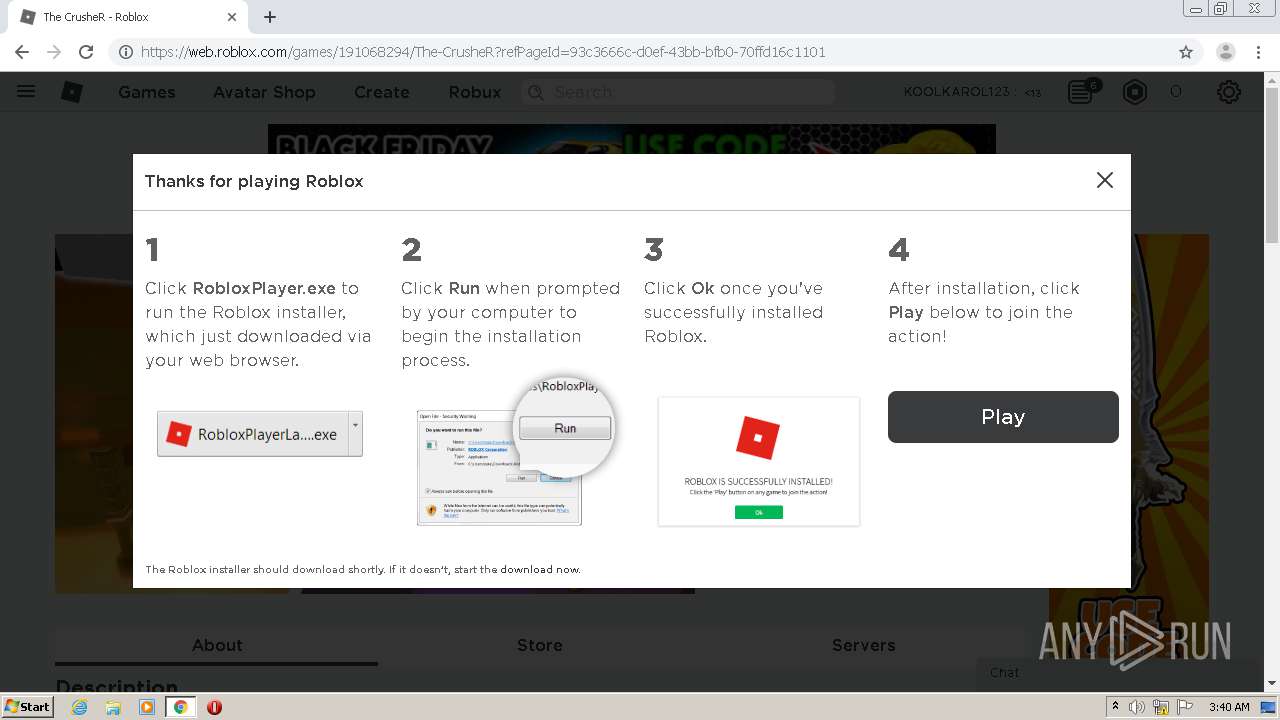1280x720 pixels.
Task: Open the Robux menu item
Action: (475, 92)
